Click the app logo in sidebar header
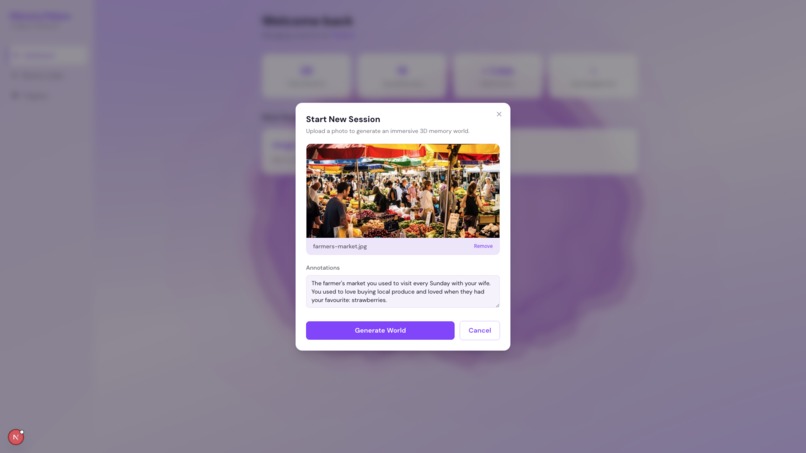This screenshot has width=806, height=453. [x=40, y=18]
